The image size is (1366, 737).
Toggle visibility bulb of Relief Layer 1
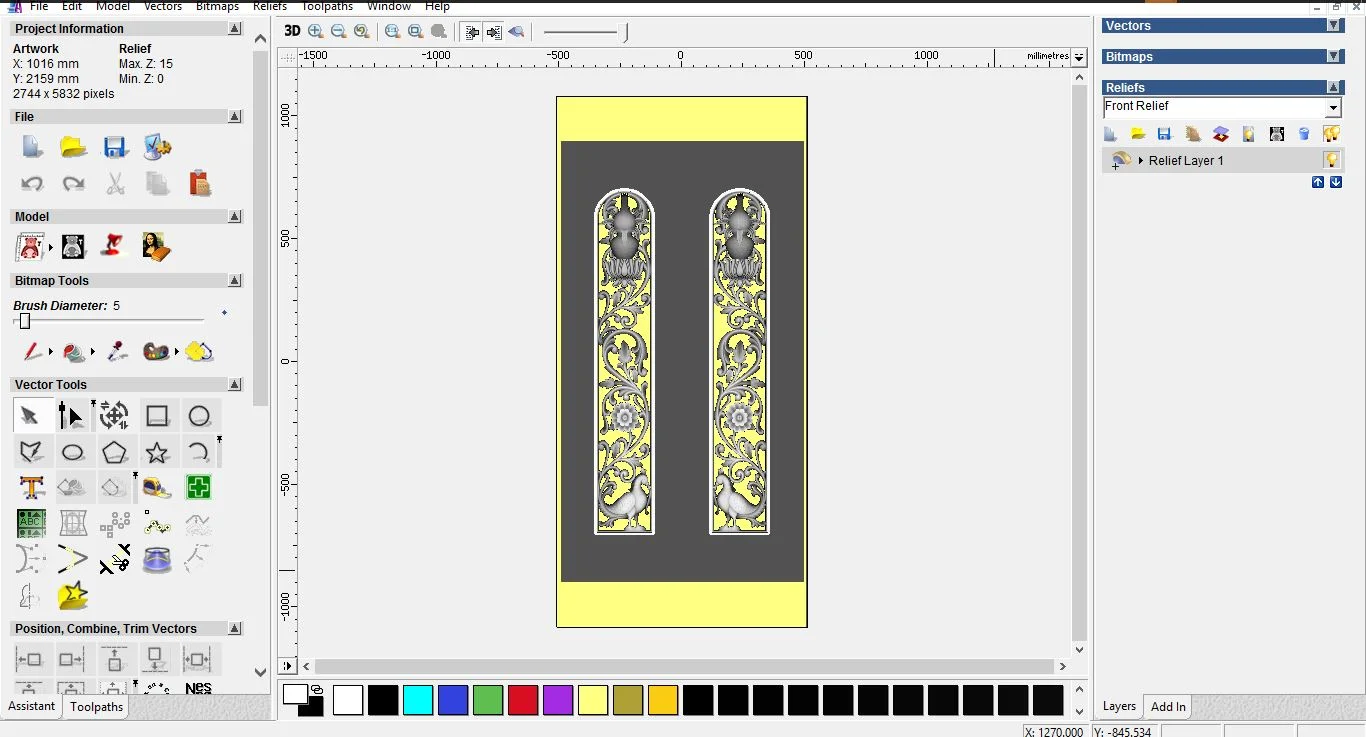1331,160
